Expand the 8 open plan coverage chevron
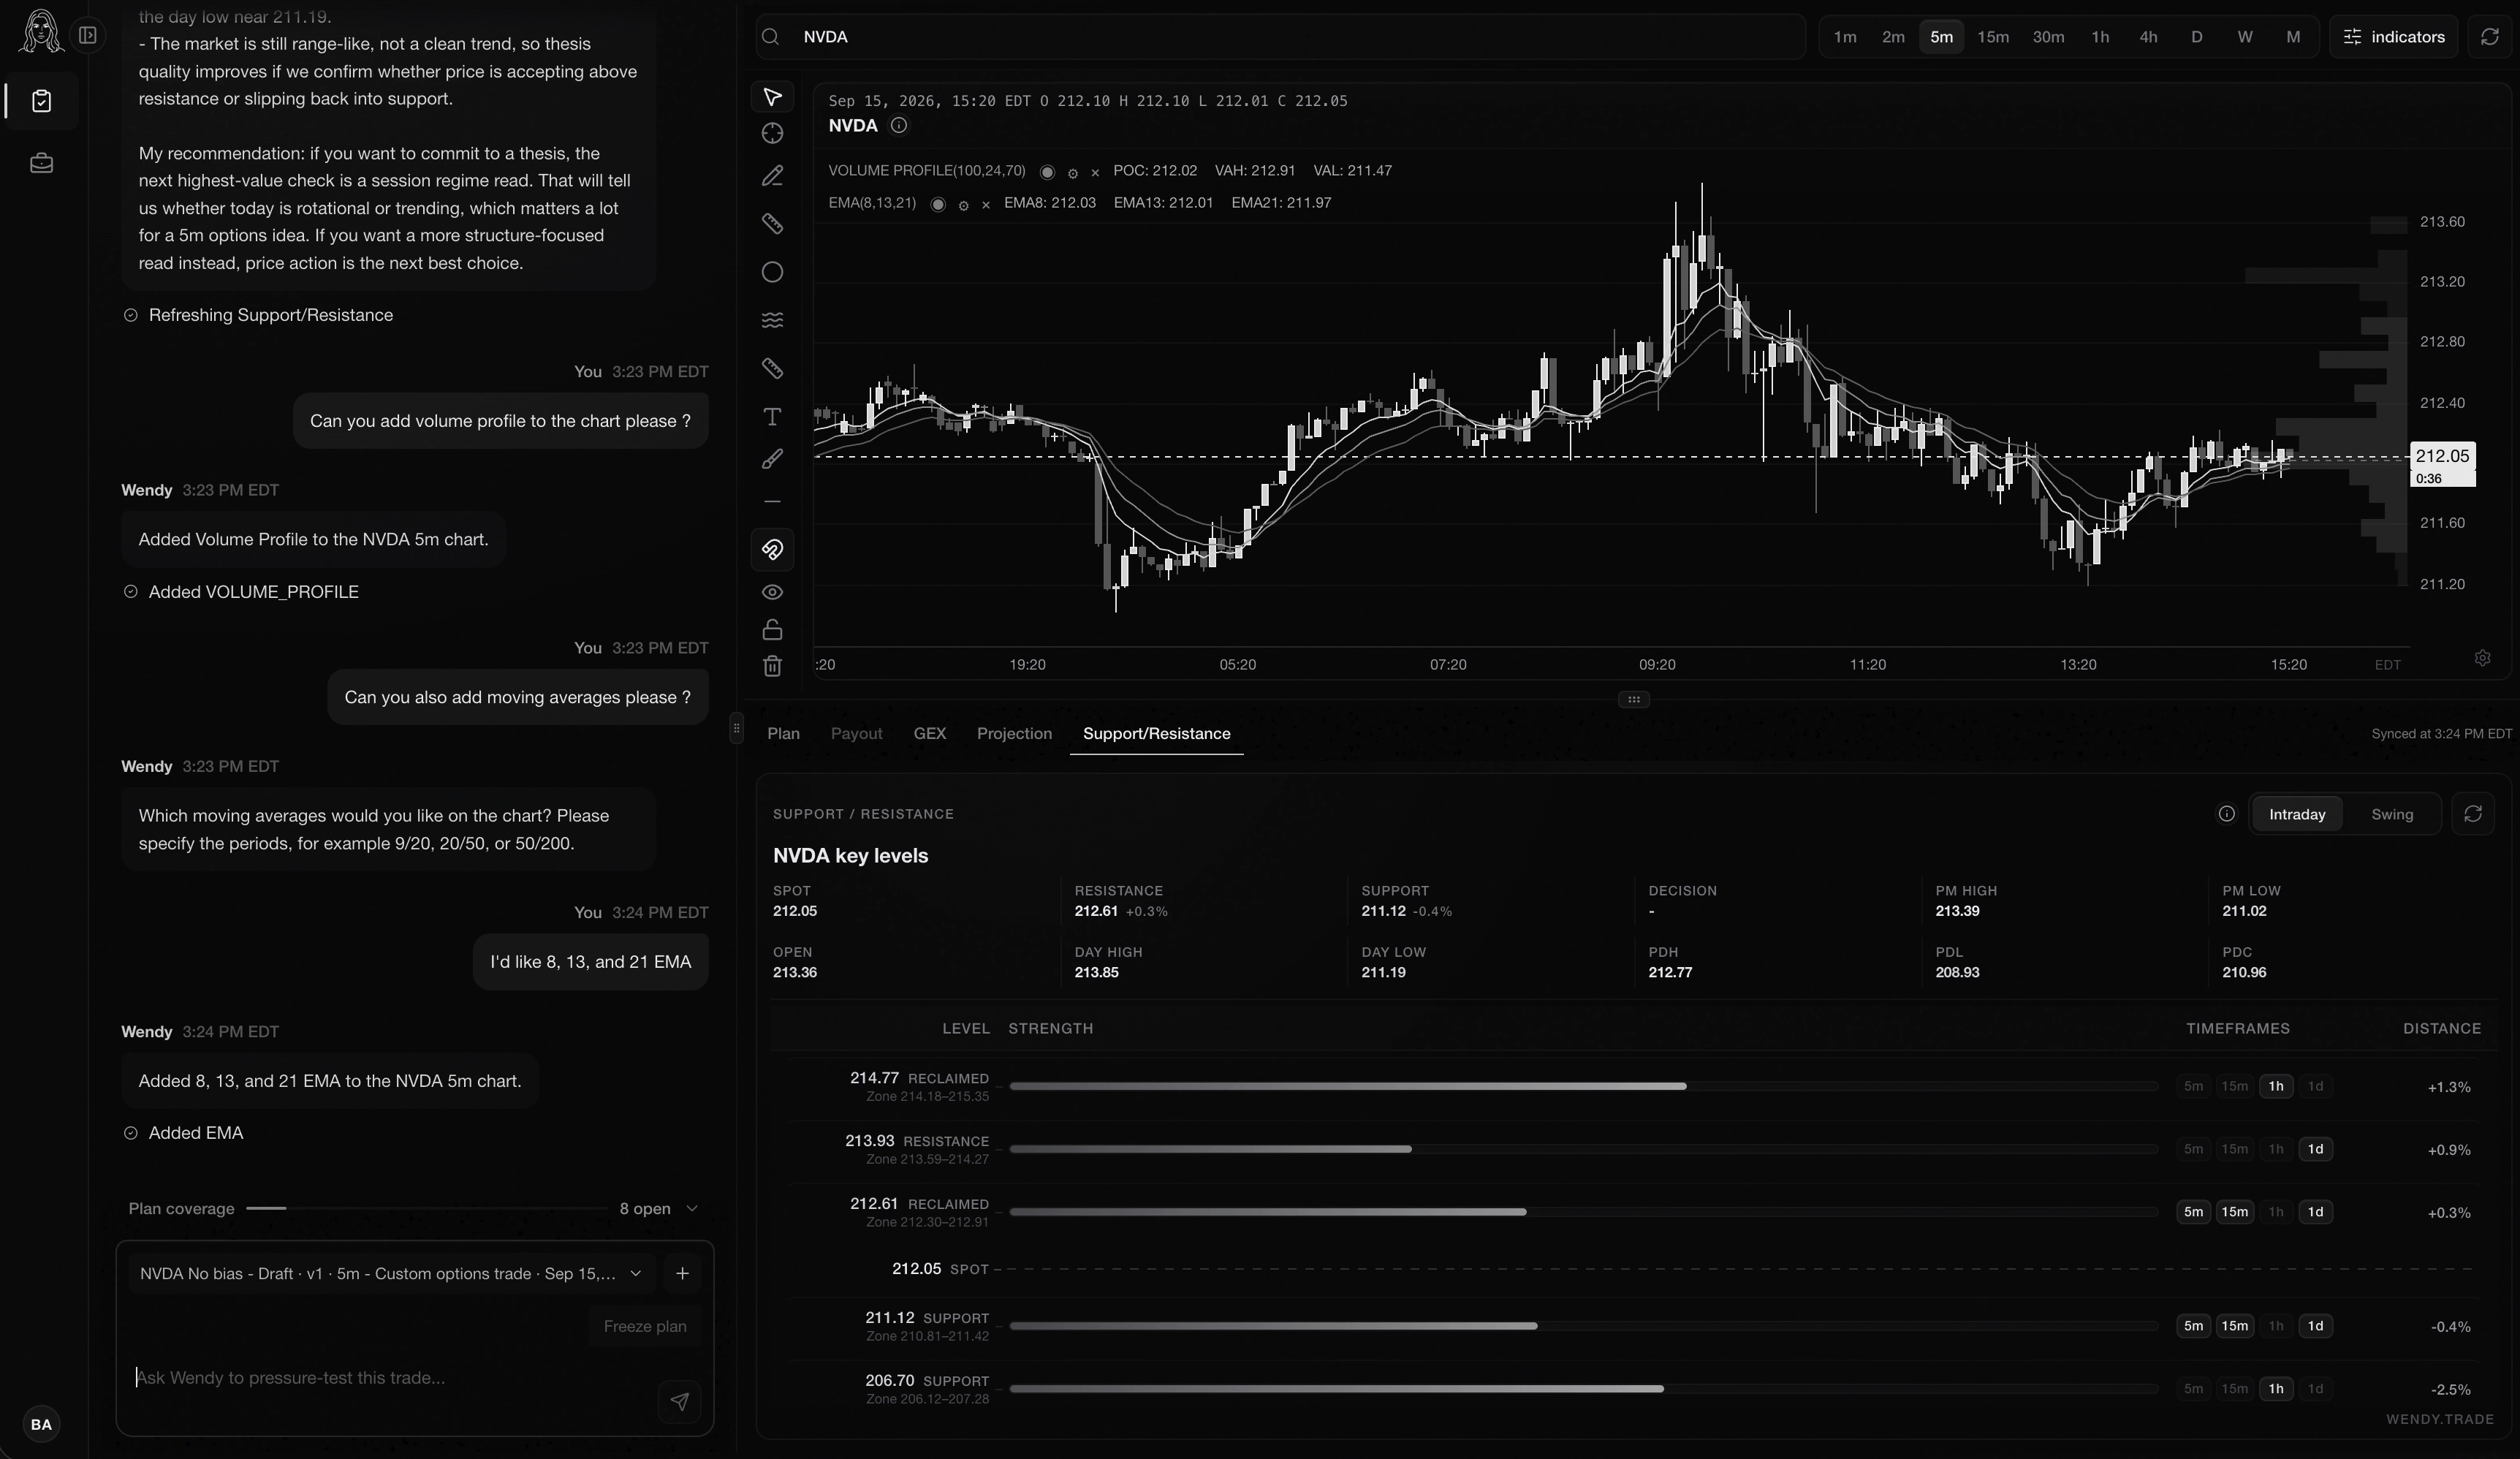 pos(692,1209)
